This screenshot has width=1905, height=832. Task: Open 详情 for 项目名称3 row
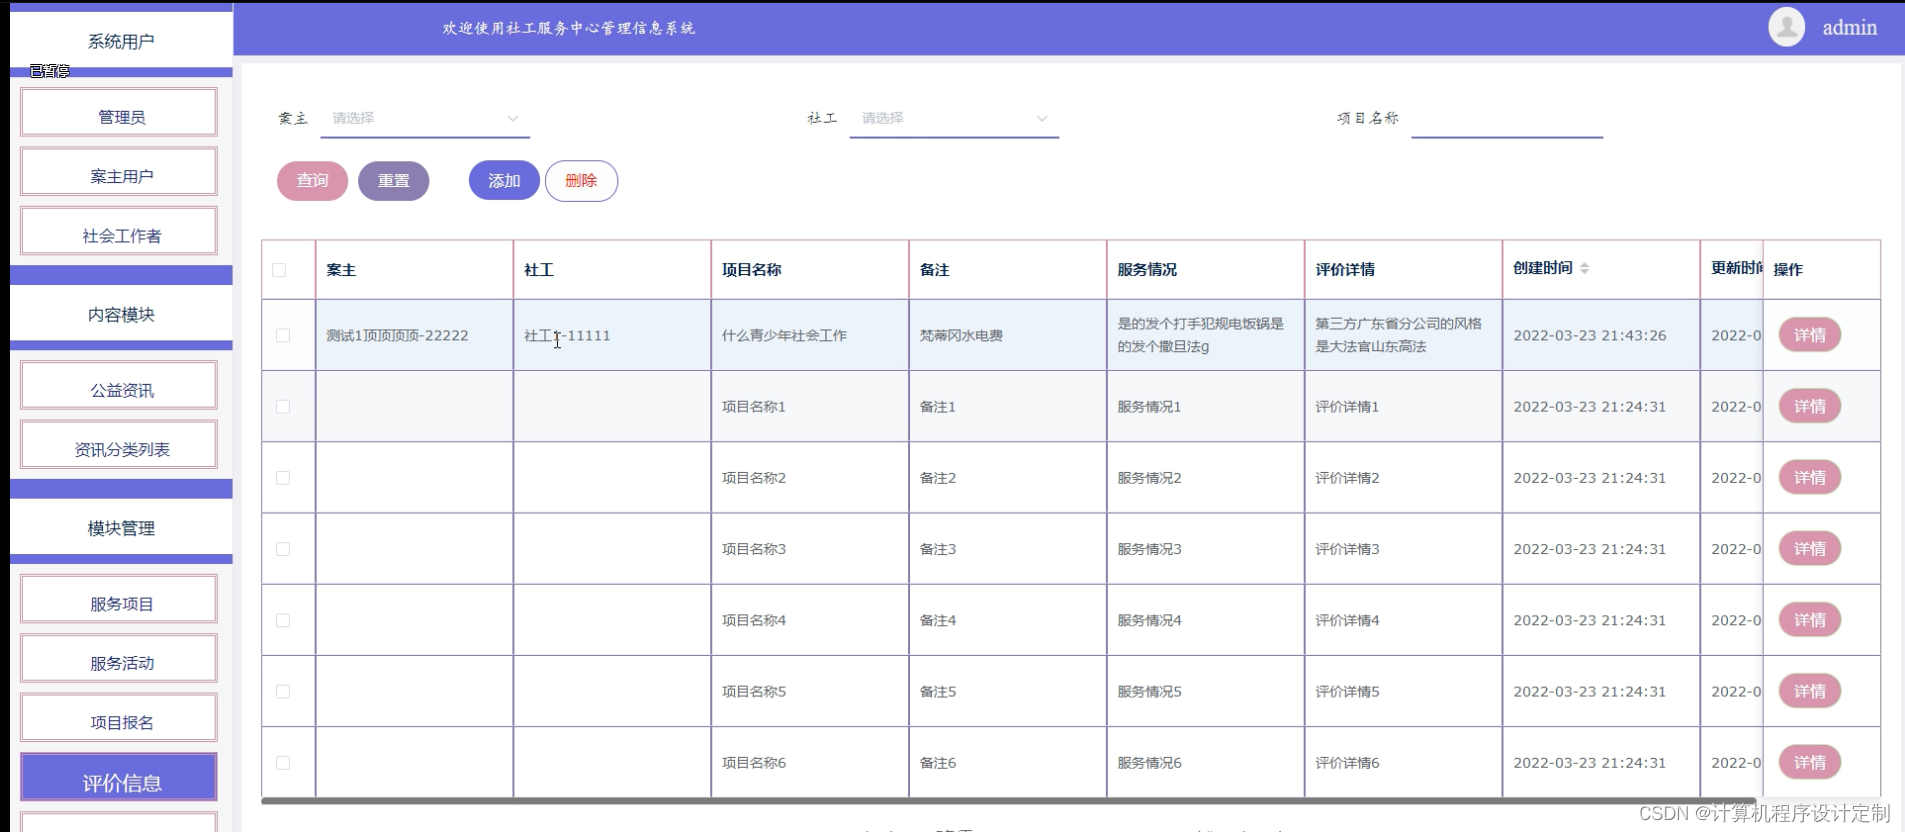point(1809,549)
